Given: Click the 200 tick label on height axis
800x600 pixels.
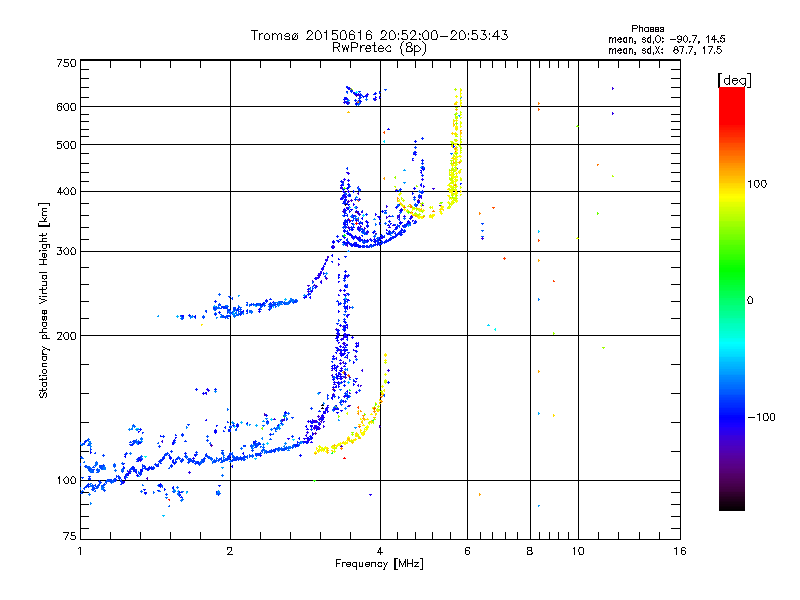Looking at the screenshot, I should 66,336.
